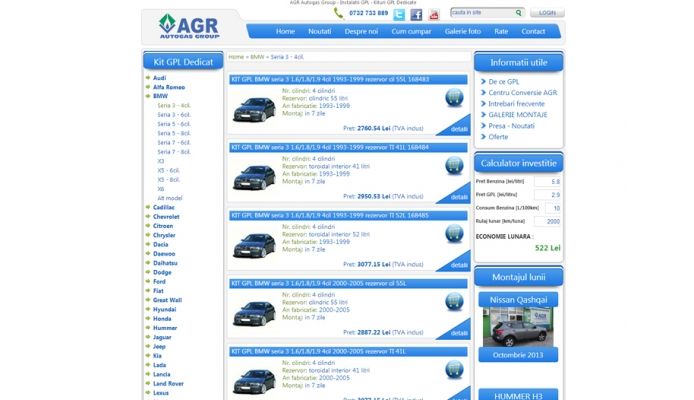Open the GALERIE MONTAJE link
Image resolution: width=694 pixels, height=400 pixels.
tap(518, 115)
